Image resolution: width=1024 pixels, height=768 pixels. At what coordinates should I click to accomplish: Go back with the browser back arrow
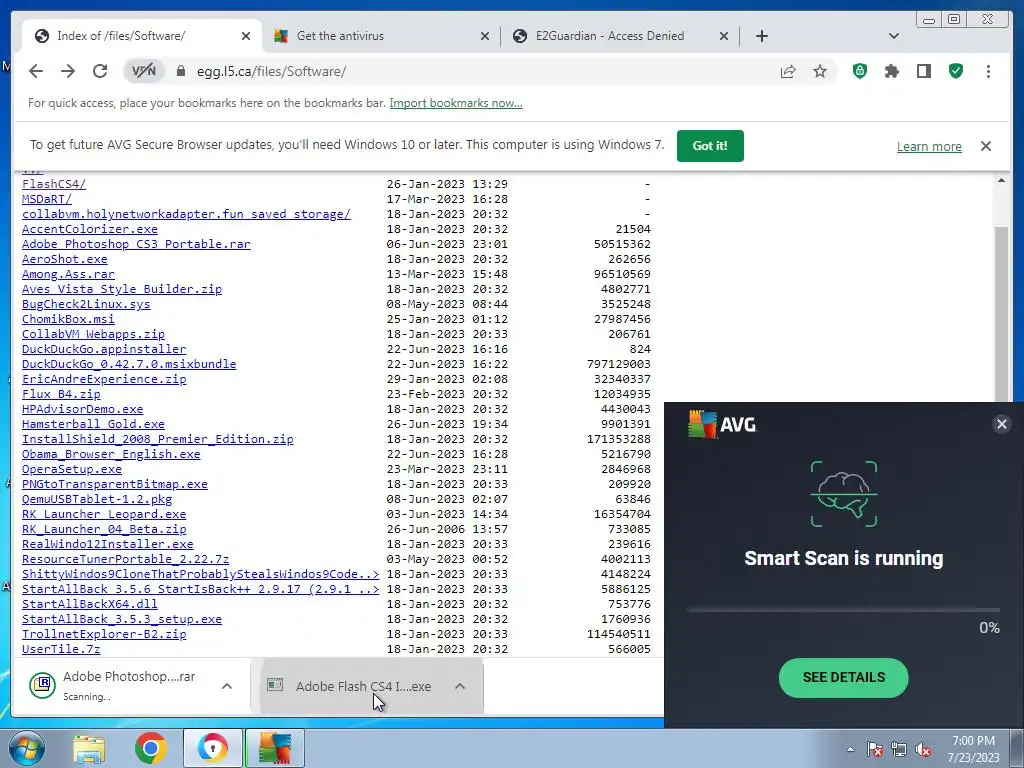point(36,71)
